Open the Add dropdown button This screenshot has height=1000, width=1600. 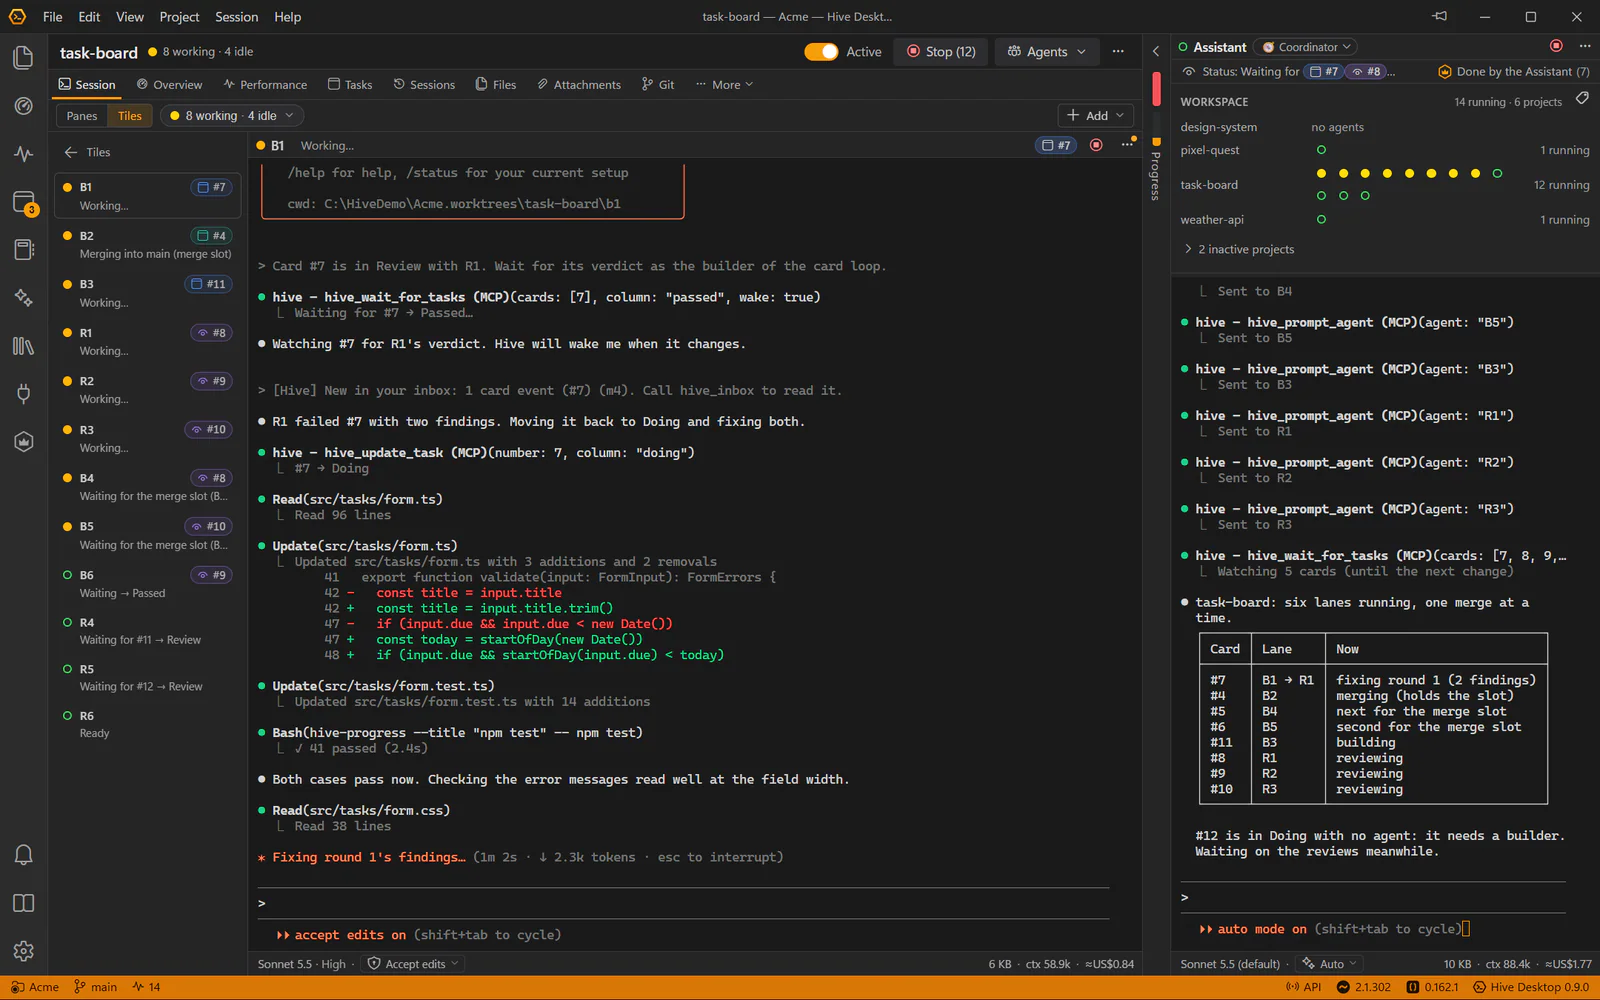coord(1095,116)
